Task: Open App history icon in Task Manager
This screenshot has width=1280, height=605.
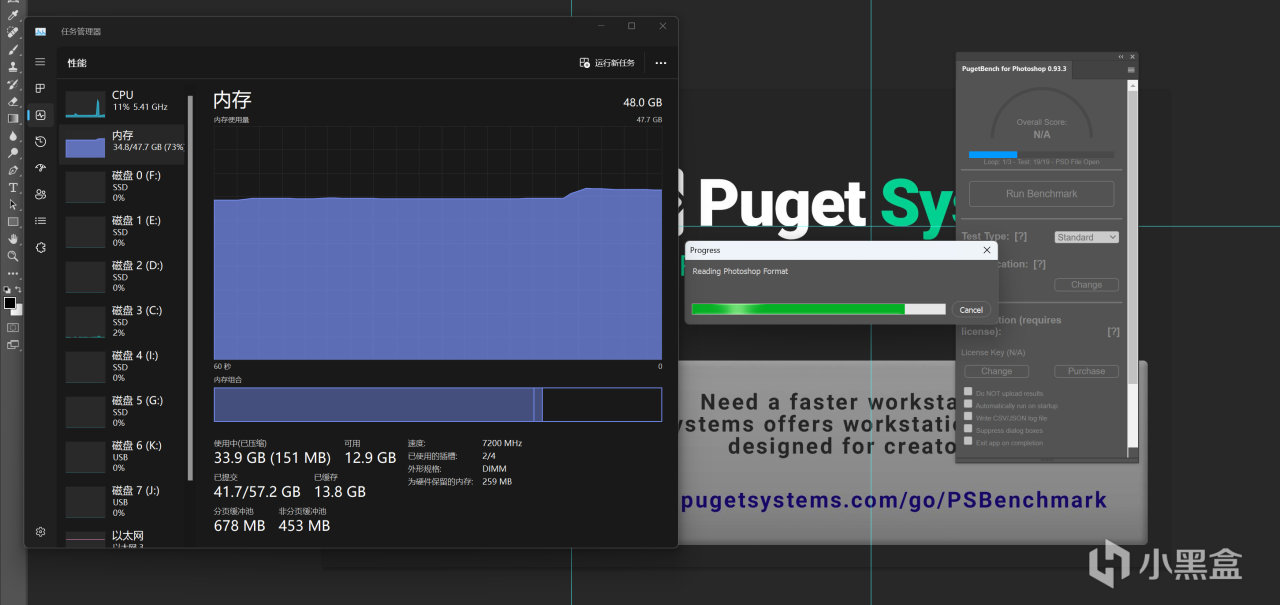Action: pyautogui.click(x=40, y=141)
